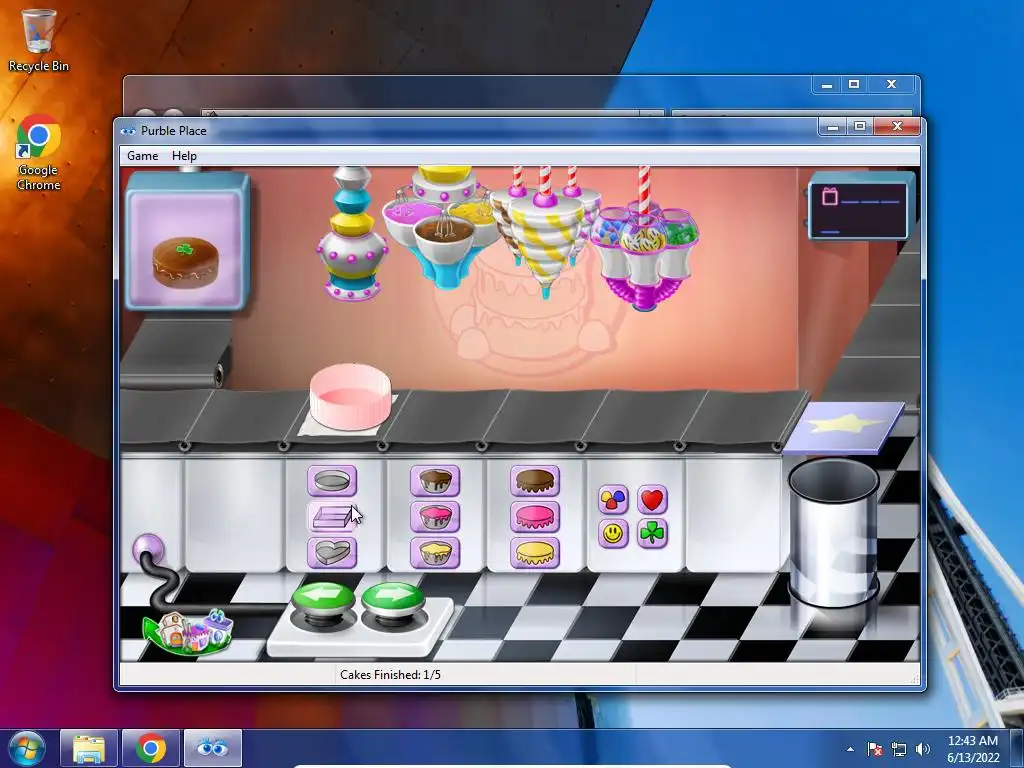Push the green right-arrow conveyor button
The image size is (1024, 768).
coord(392,600)
